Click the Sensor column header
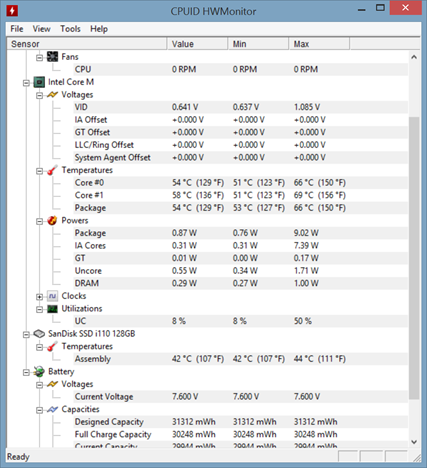The height and width of the screenshot is (468, 427). 87,44
